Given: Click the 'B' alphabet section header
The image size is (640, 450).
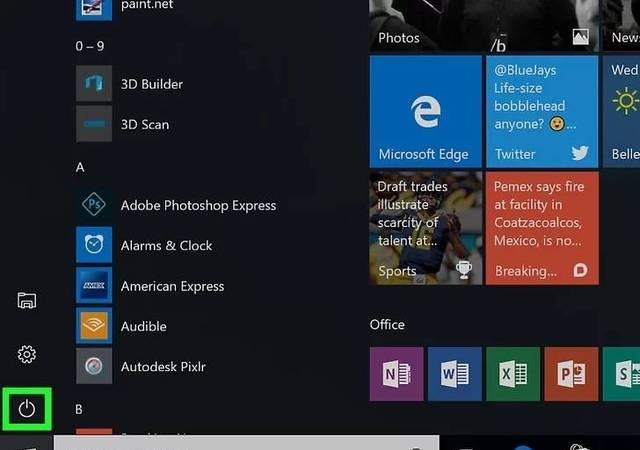Looking at the screenshot, I should point(79,409).
